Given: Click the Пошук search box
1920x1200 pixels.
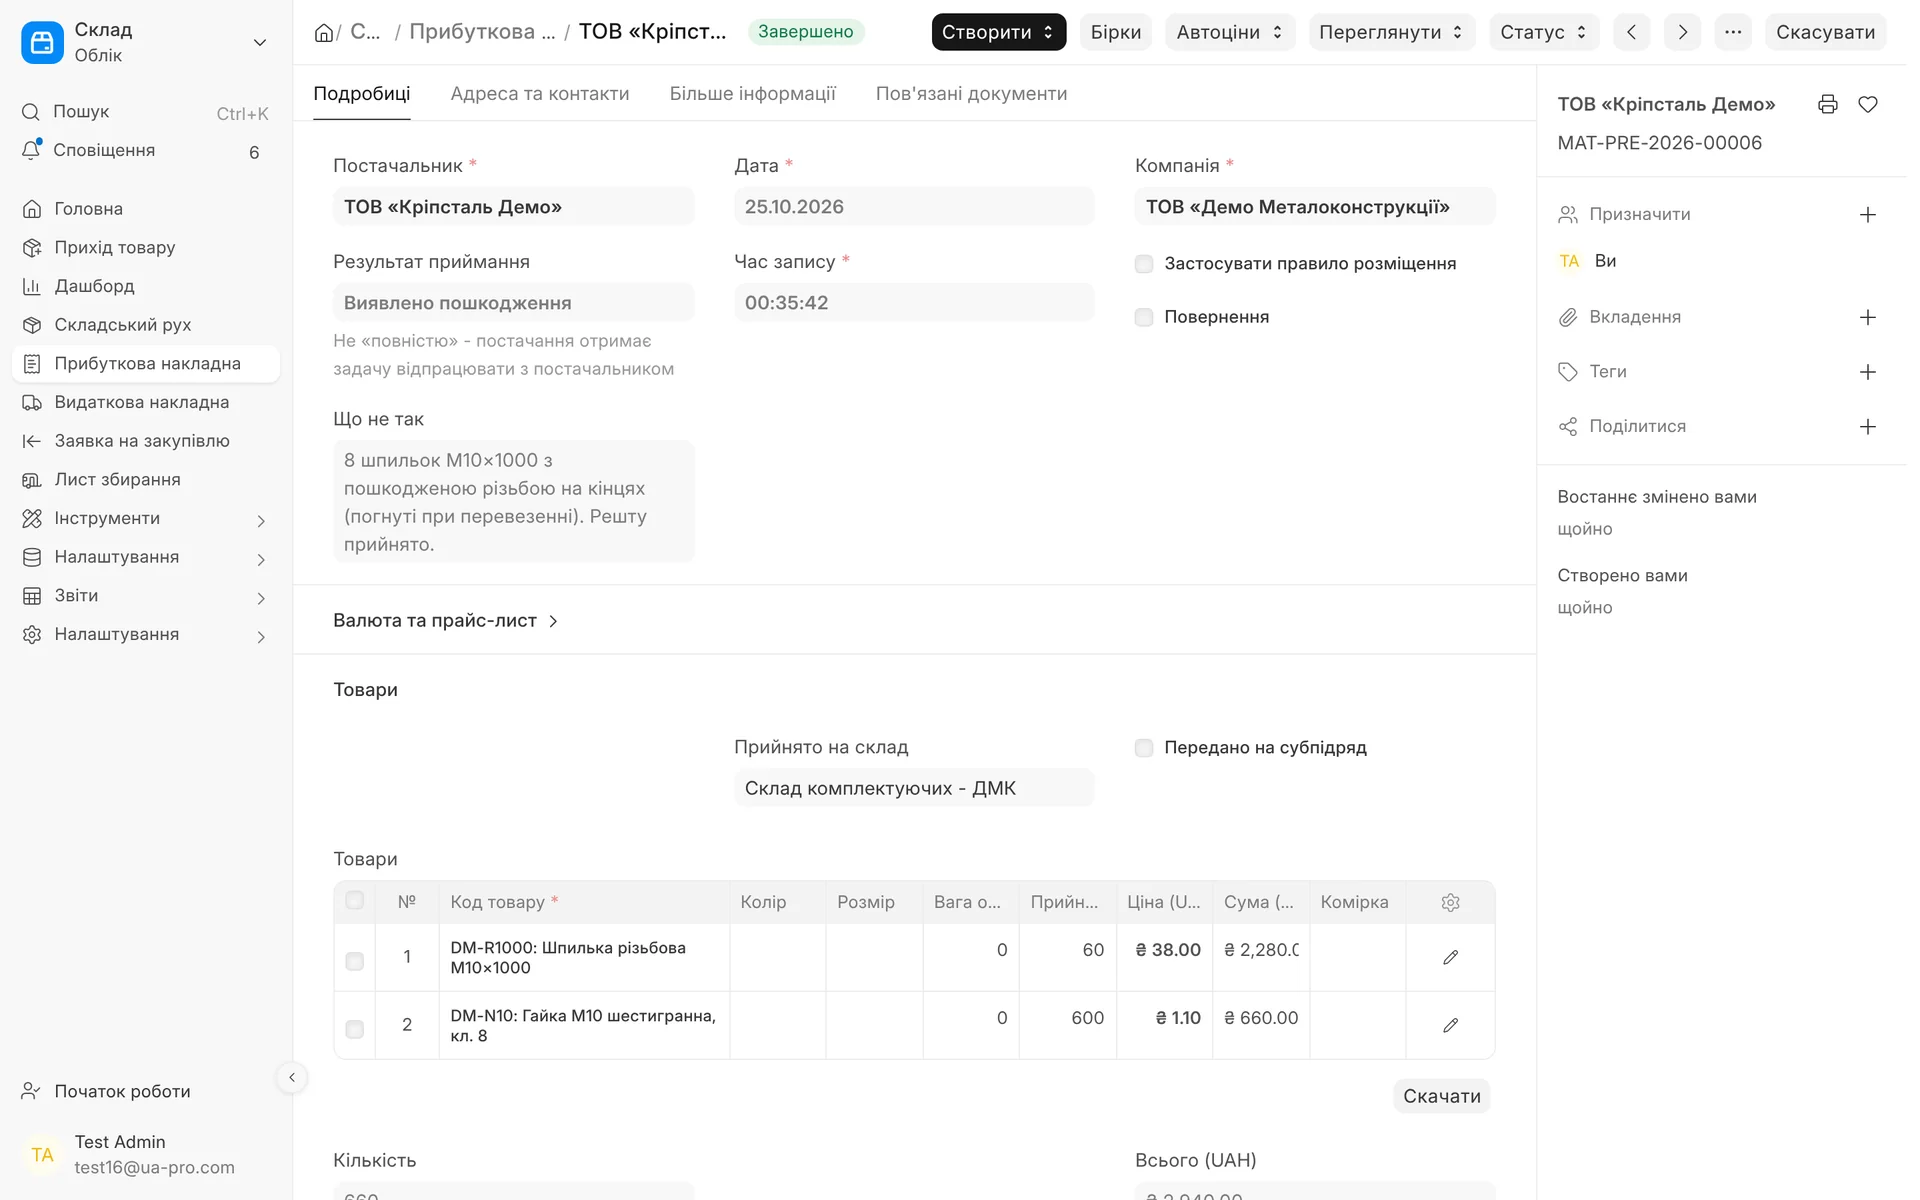Looking at the screenshot, I should [x=146, y=112].
